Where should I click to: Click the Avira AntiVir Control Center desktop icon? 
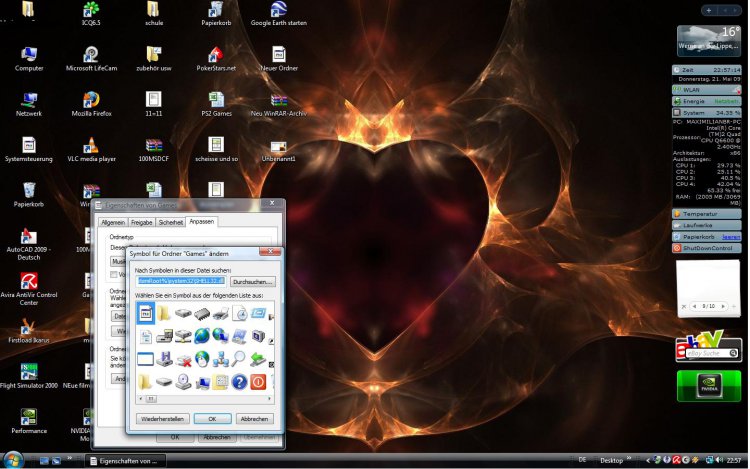click(29, 289)
